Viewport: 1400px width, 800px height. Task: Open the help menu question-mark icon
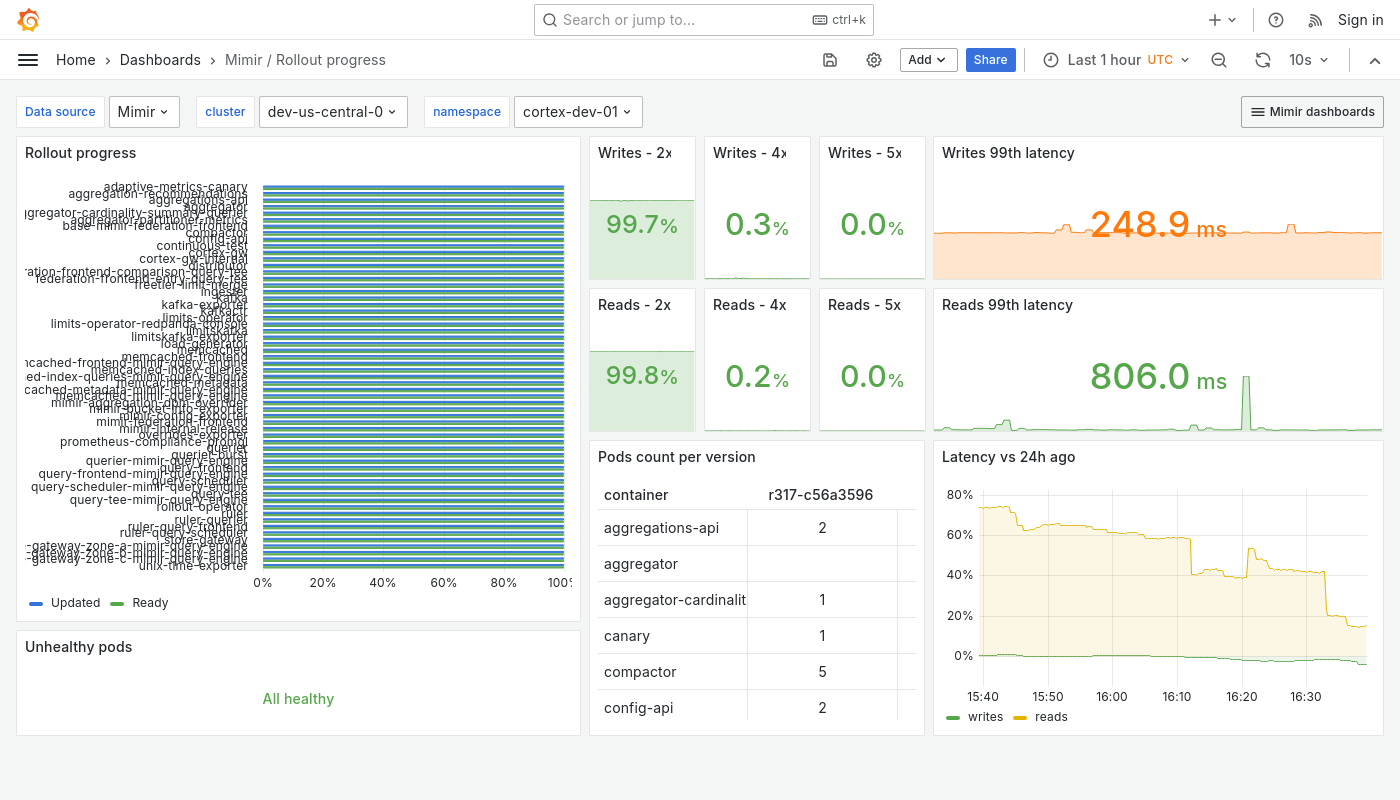1275,19
